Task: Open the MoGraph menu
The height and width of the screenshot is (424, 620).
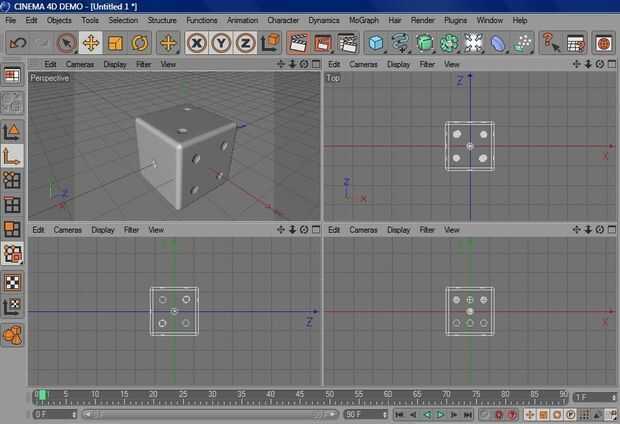Action: pyautogui.click(x=364, y=20)
